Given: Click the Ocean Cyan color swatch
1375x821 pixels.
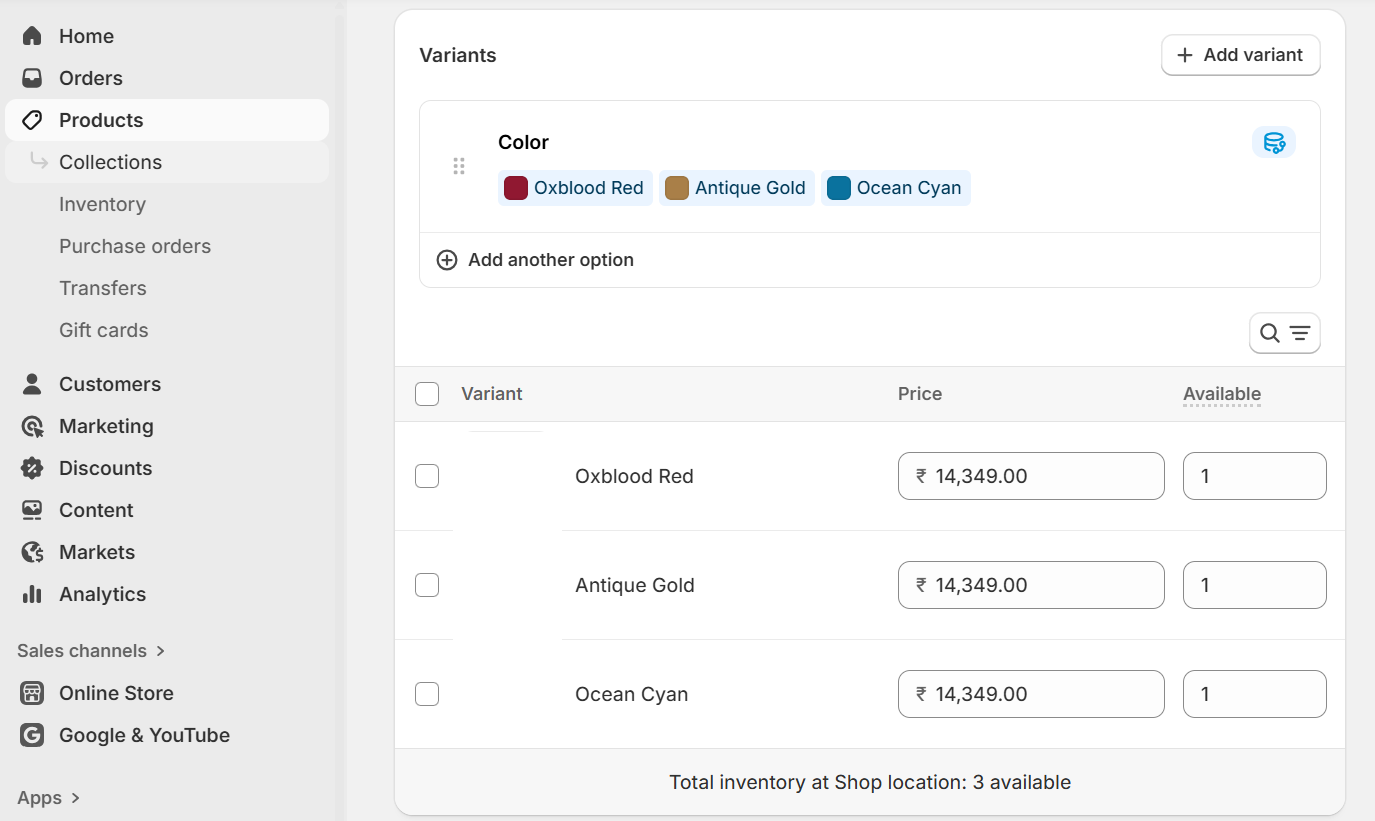Looking at the screenshot, I should [x=839, y=188].
